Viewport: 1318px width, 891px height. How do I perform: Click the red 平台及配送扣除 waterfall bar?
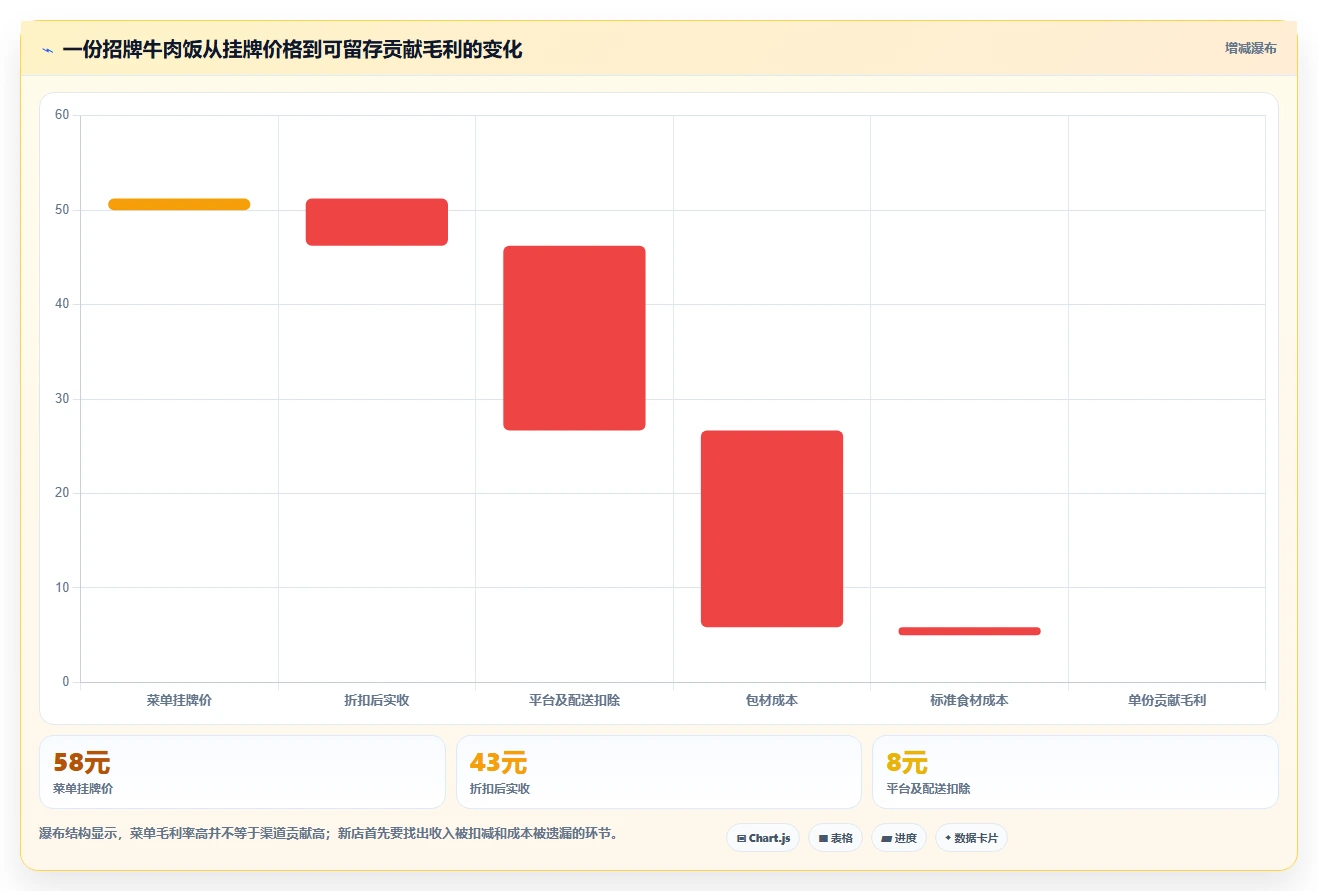point(574,338)
